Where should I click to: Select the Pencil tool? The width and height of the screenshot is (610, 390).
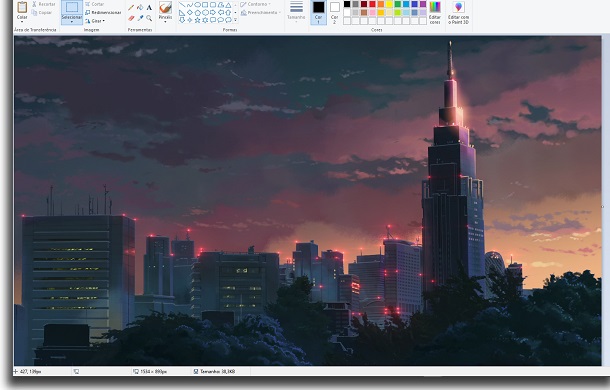pyautogui.click(x=131, y=7)
